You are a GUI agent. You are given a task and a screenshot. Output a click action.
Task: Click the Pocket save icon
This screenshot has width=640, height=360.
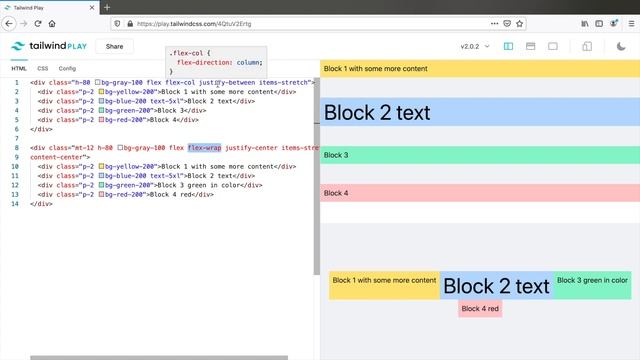coord(507,24)
